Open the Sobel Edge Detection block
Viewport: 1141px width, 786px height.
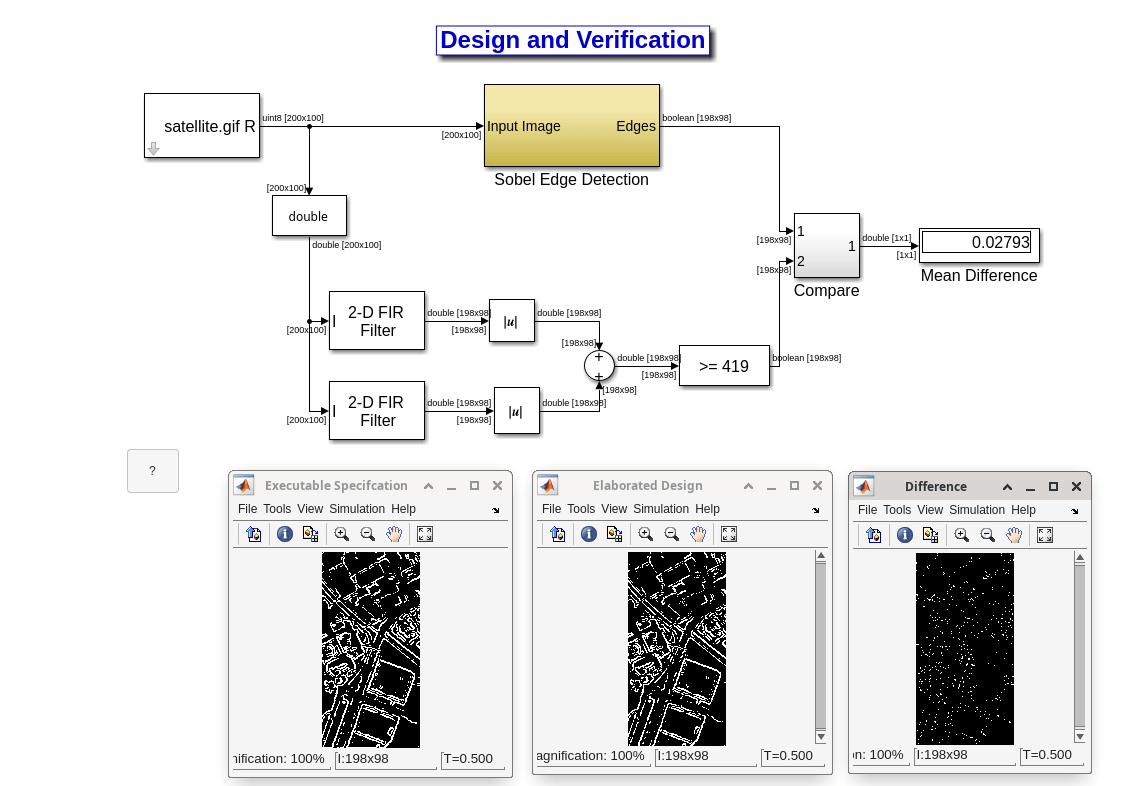(x=571, y=126)
